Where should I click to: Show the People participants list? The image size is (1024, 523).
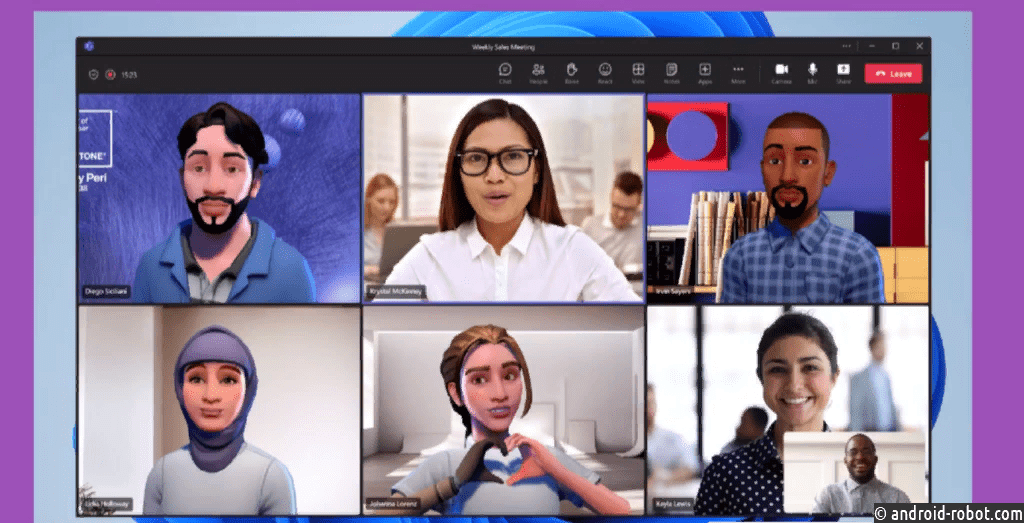tap(538, 73)
